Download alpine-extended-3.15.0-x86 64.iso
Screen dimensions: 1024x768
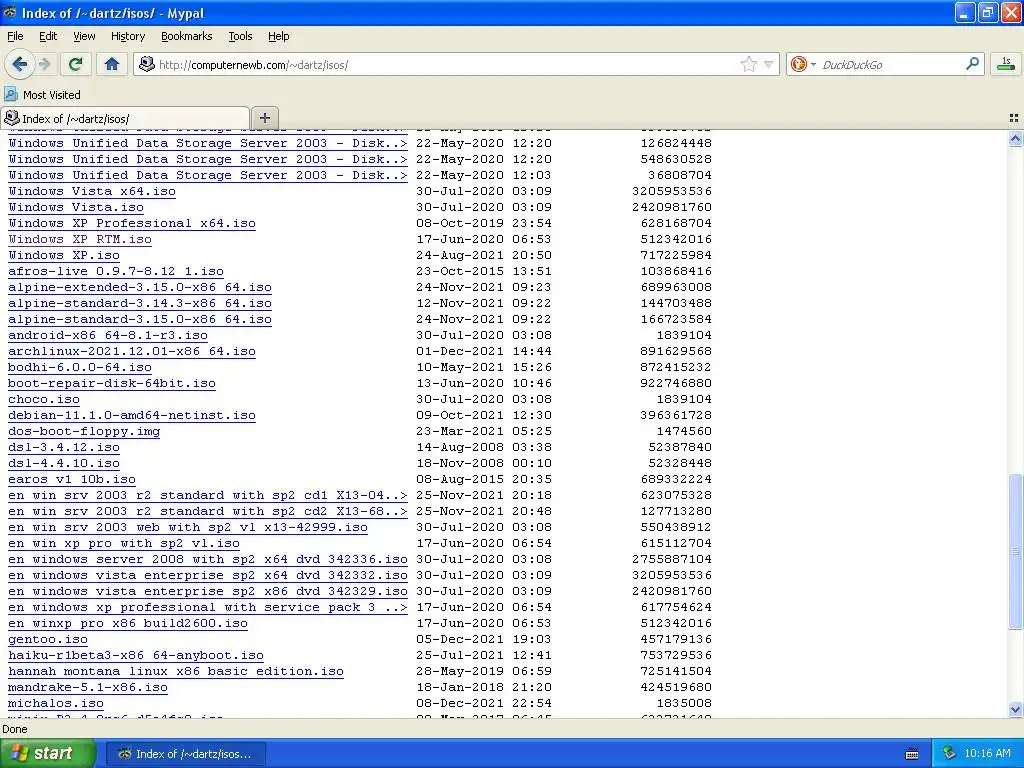pyautogui.click(x=140, y=287)
